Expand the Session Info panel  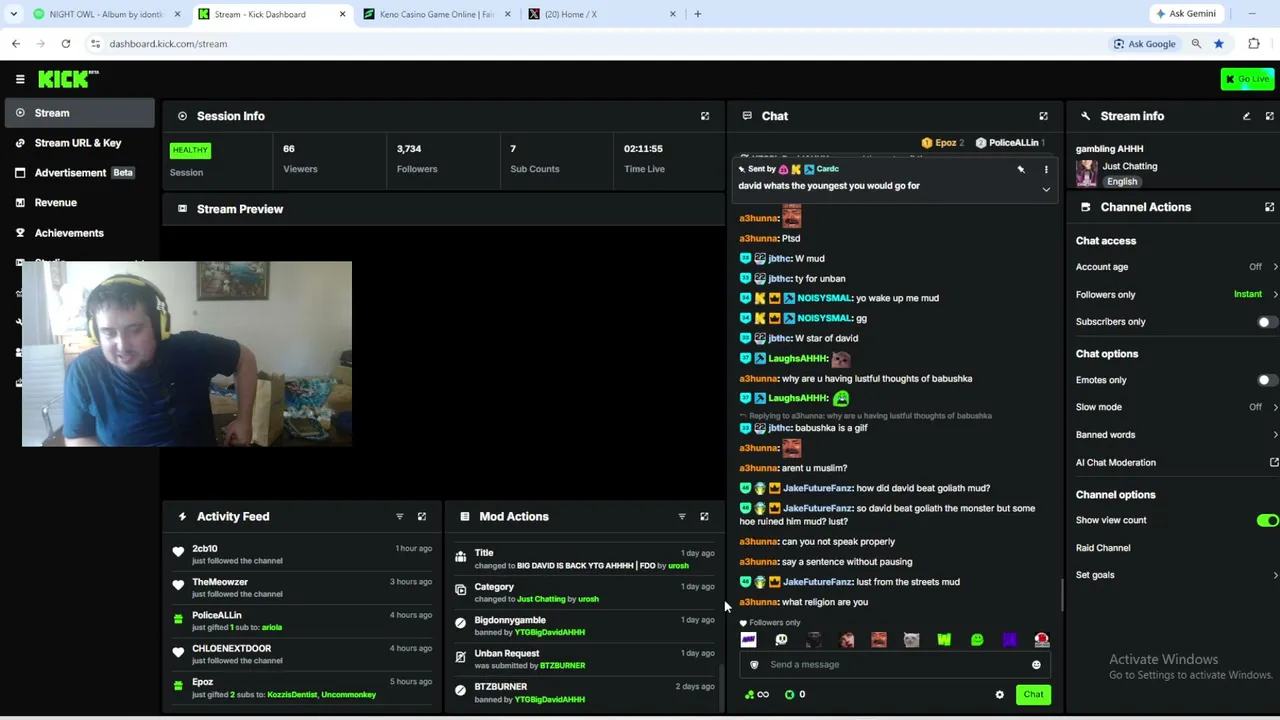705,116
